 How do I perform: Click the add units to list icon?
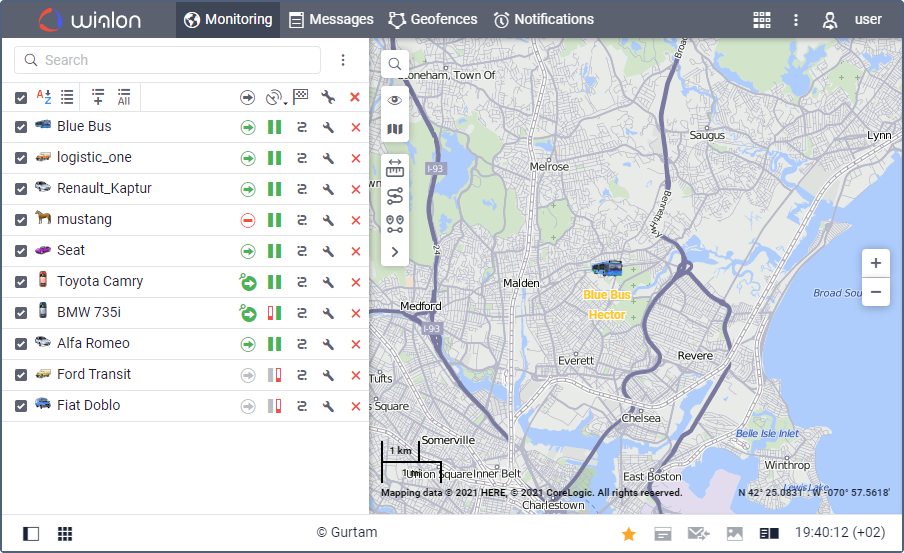click(98, 97)
